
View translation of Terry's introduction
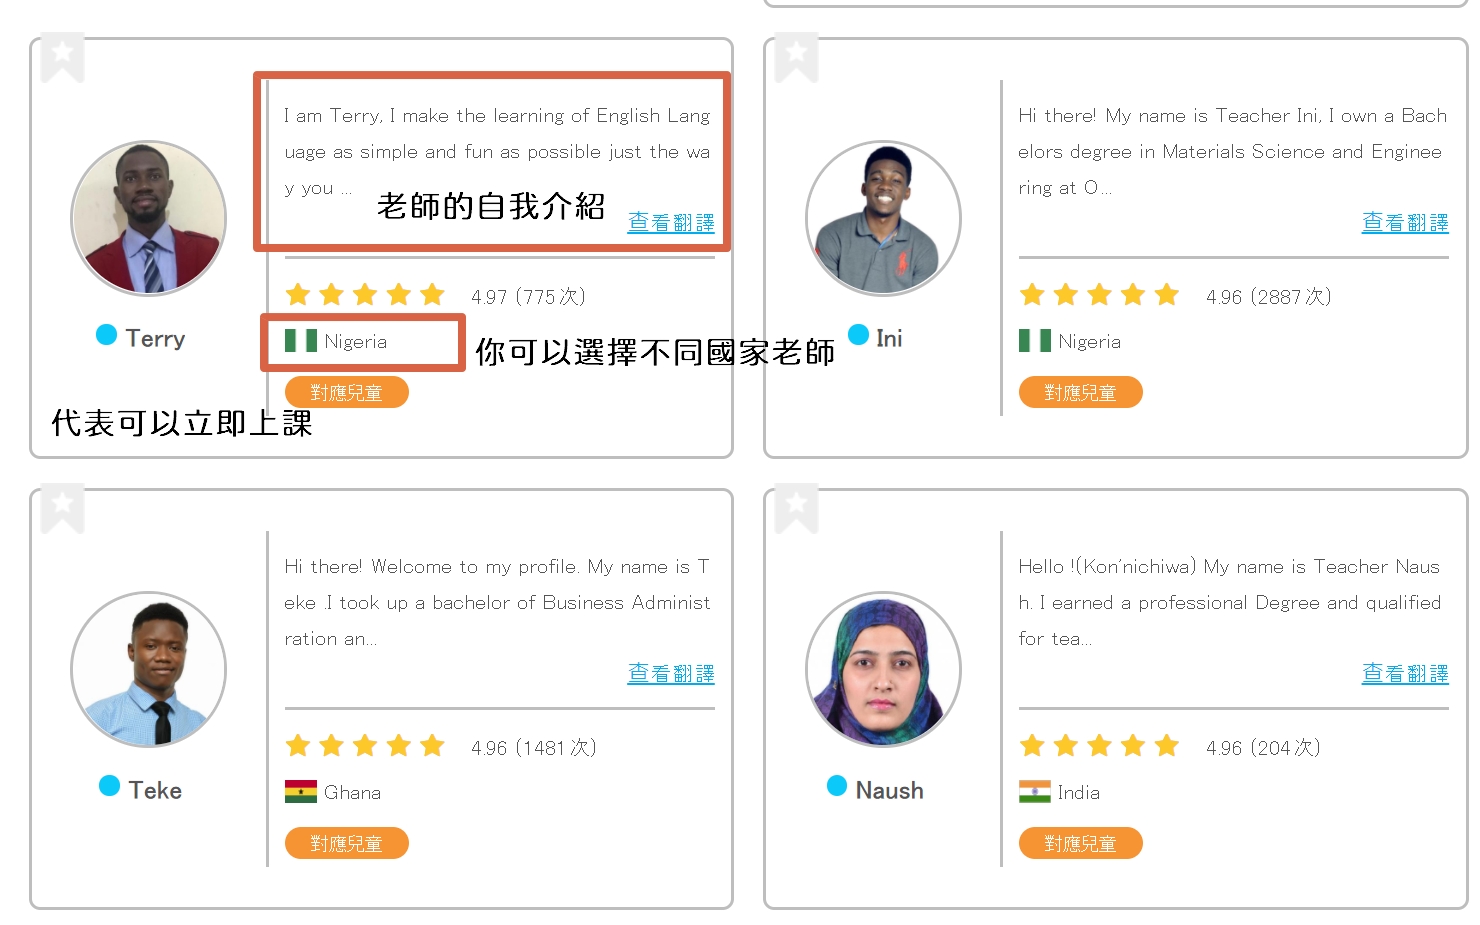(671, 222)
